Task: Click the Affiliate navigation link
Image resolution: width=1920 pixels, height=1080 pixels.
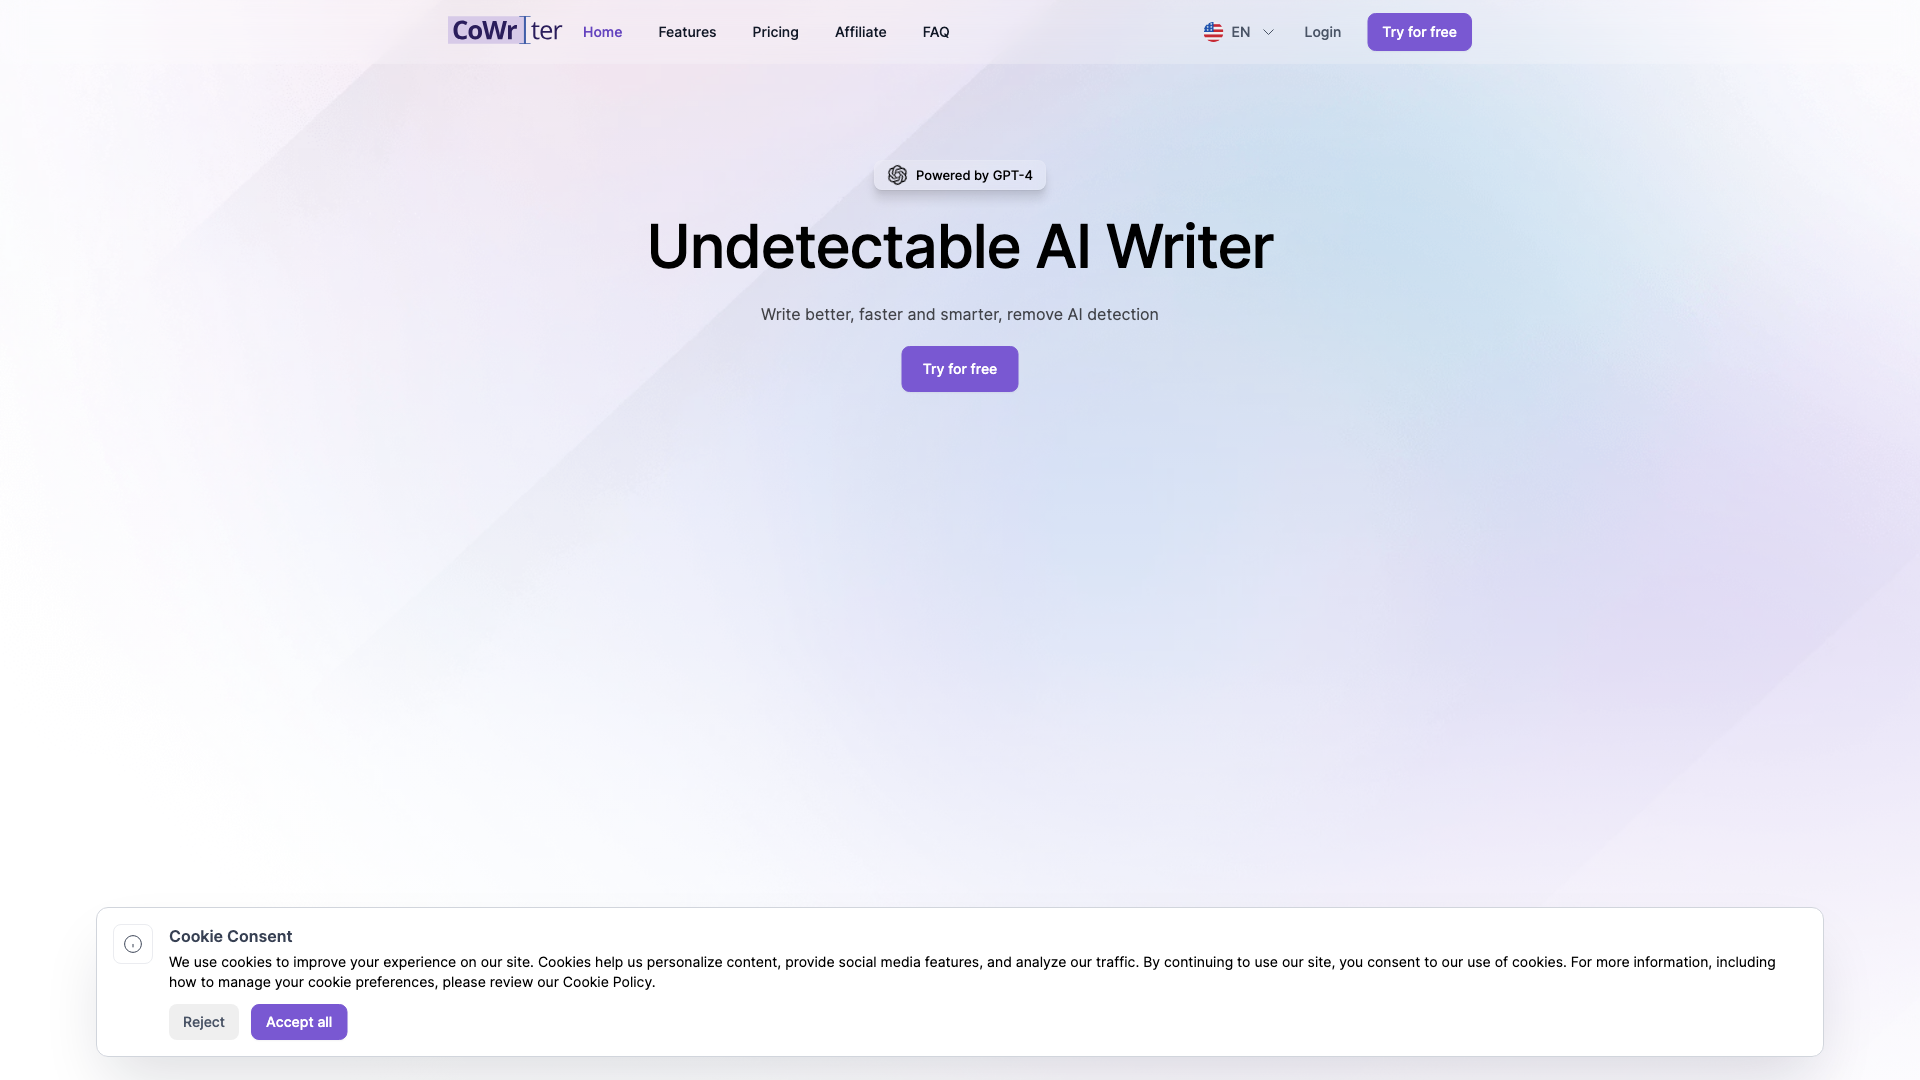Action: (860, 32)
